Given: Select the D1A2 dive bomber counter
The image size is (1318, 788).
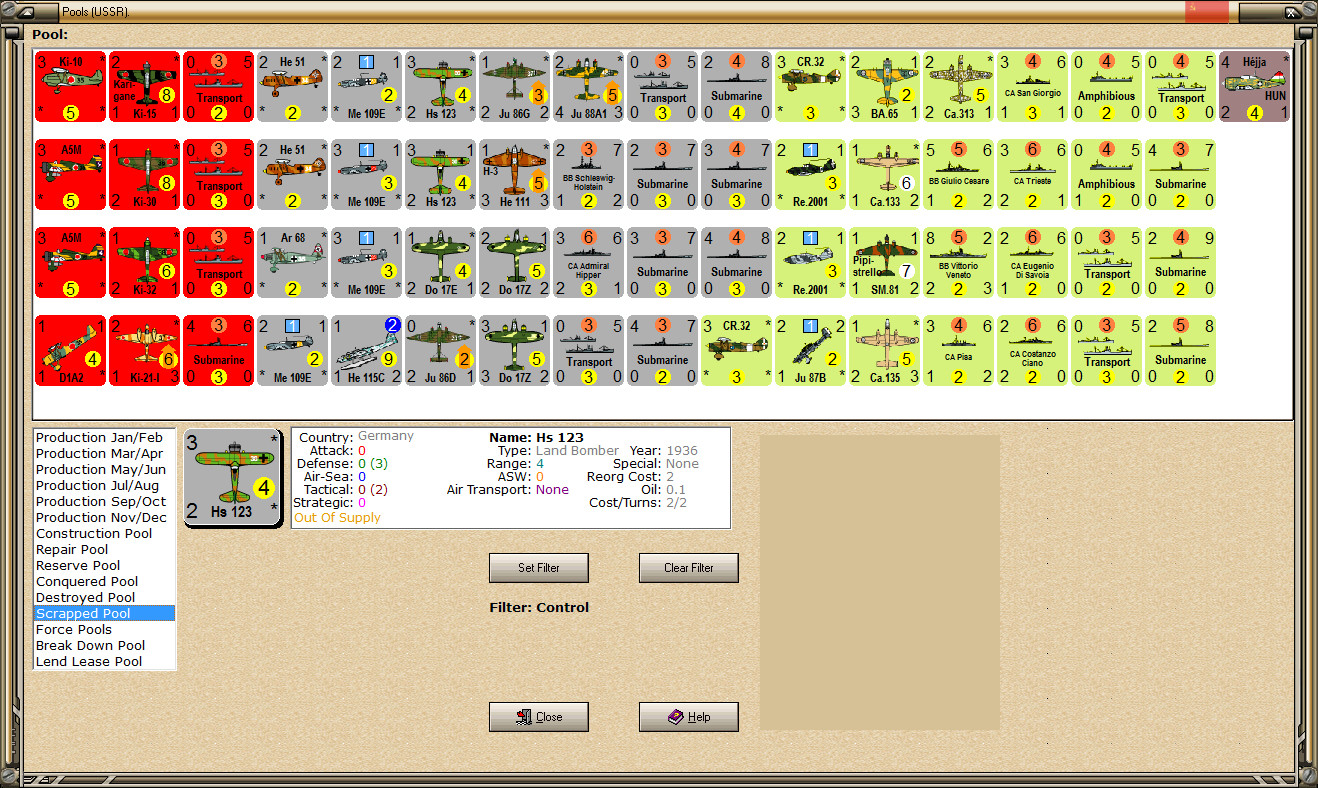Looking at the screenshot, I should point(70,351).
